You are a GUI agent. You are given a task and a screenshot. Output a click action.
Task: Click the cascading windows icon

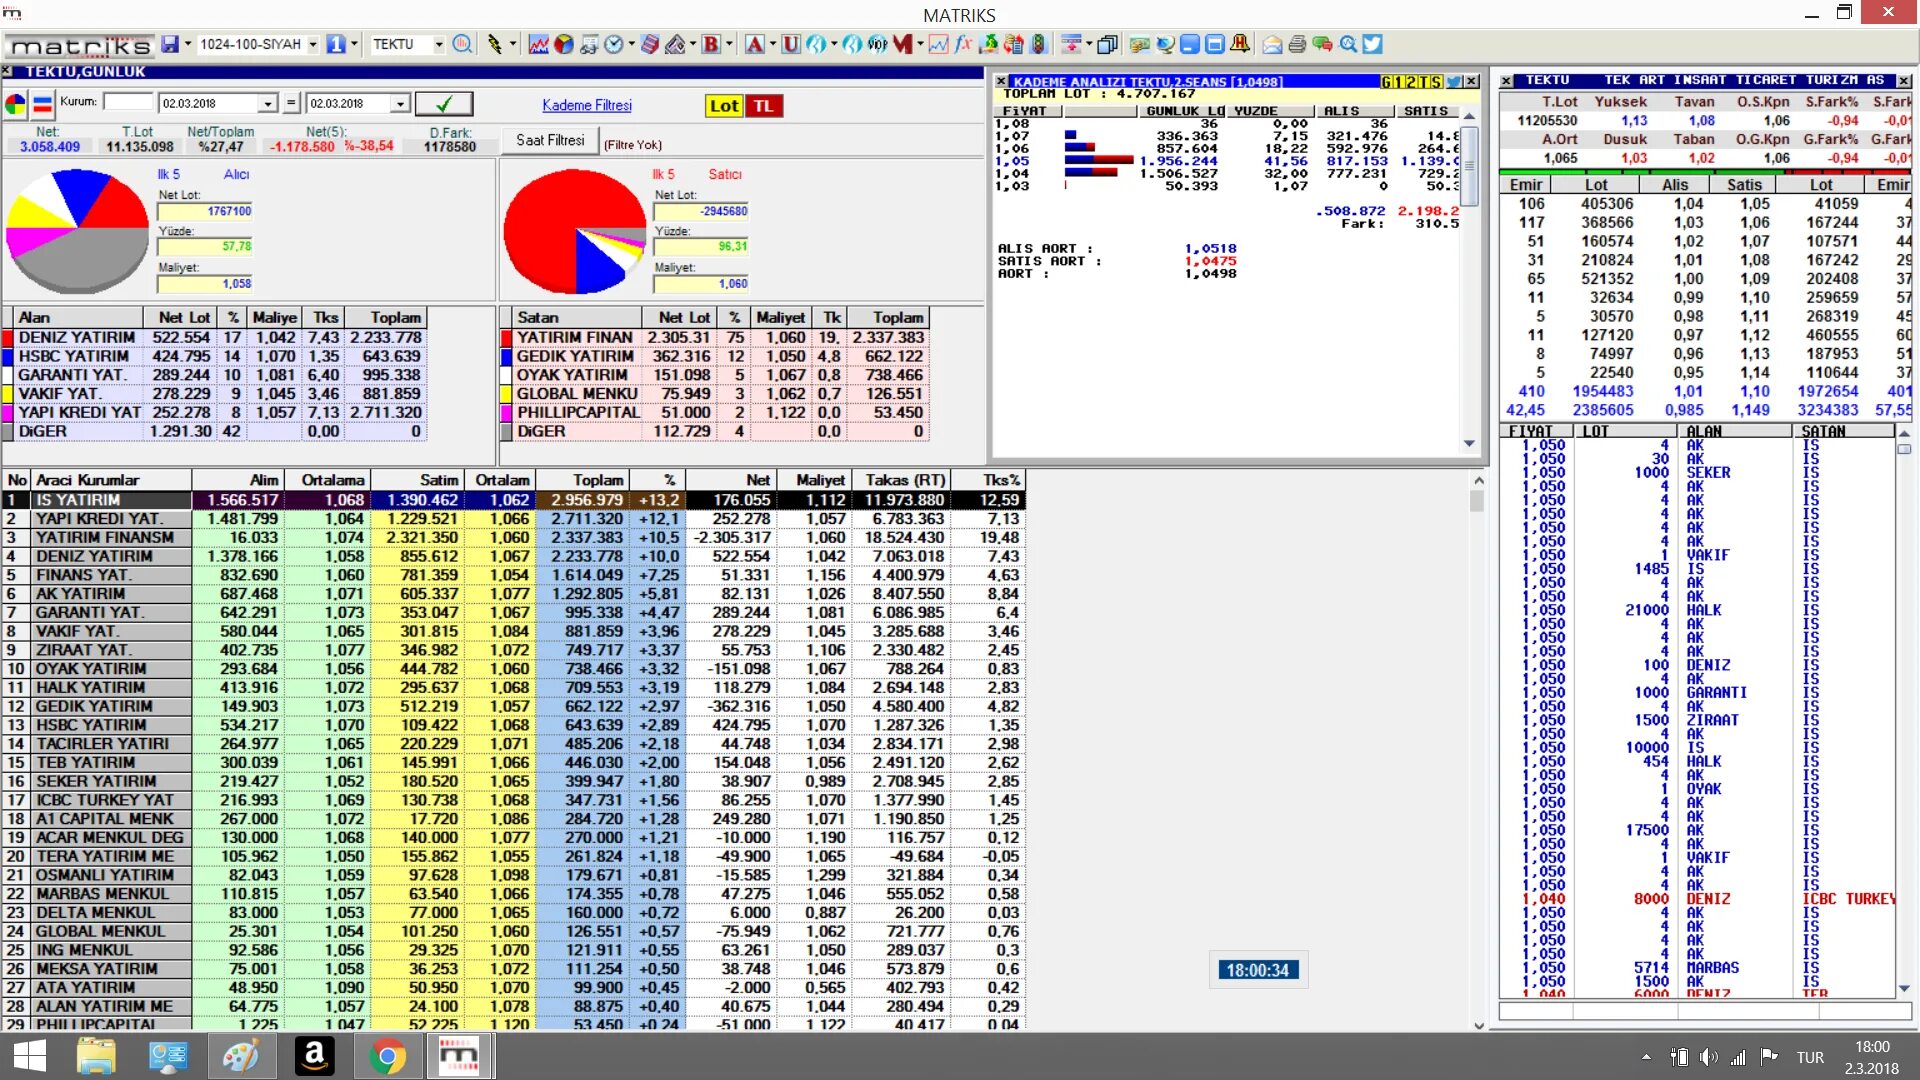(1107, 44)
